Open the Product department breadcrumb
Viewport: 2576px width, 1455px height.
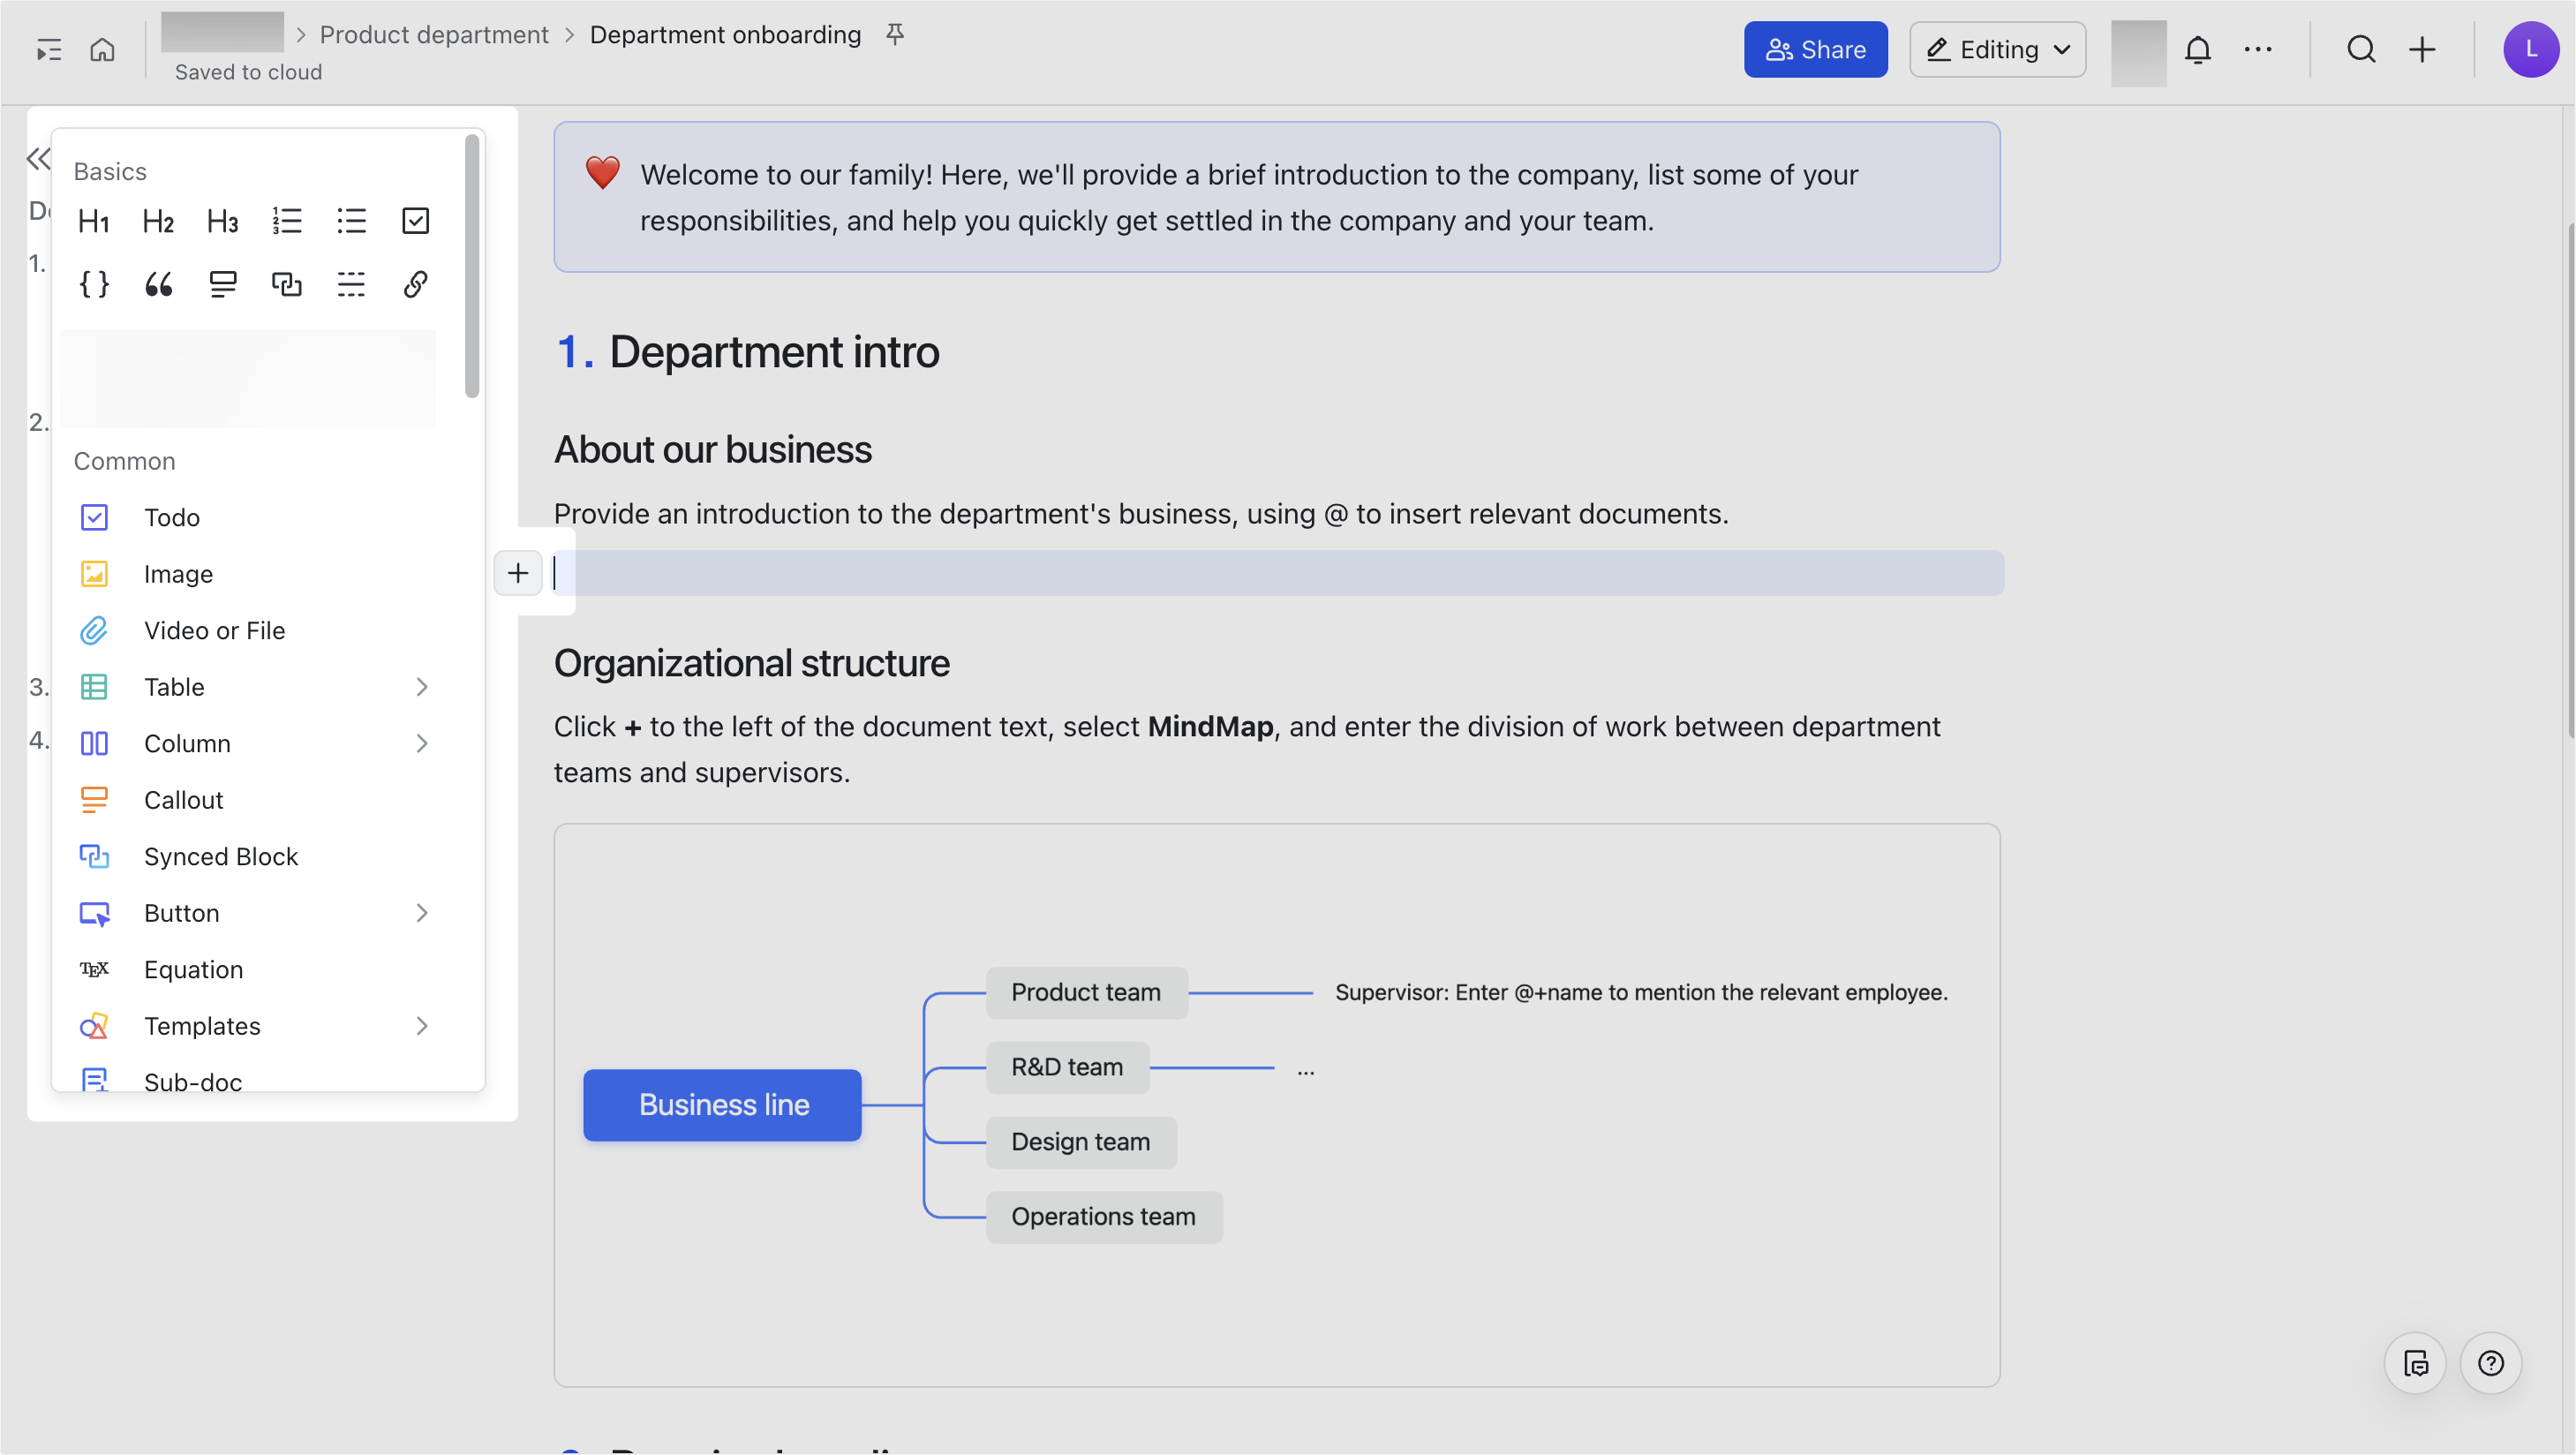click(x=434, y=34)
